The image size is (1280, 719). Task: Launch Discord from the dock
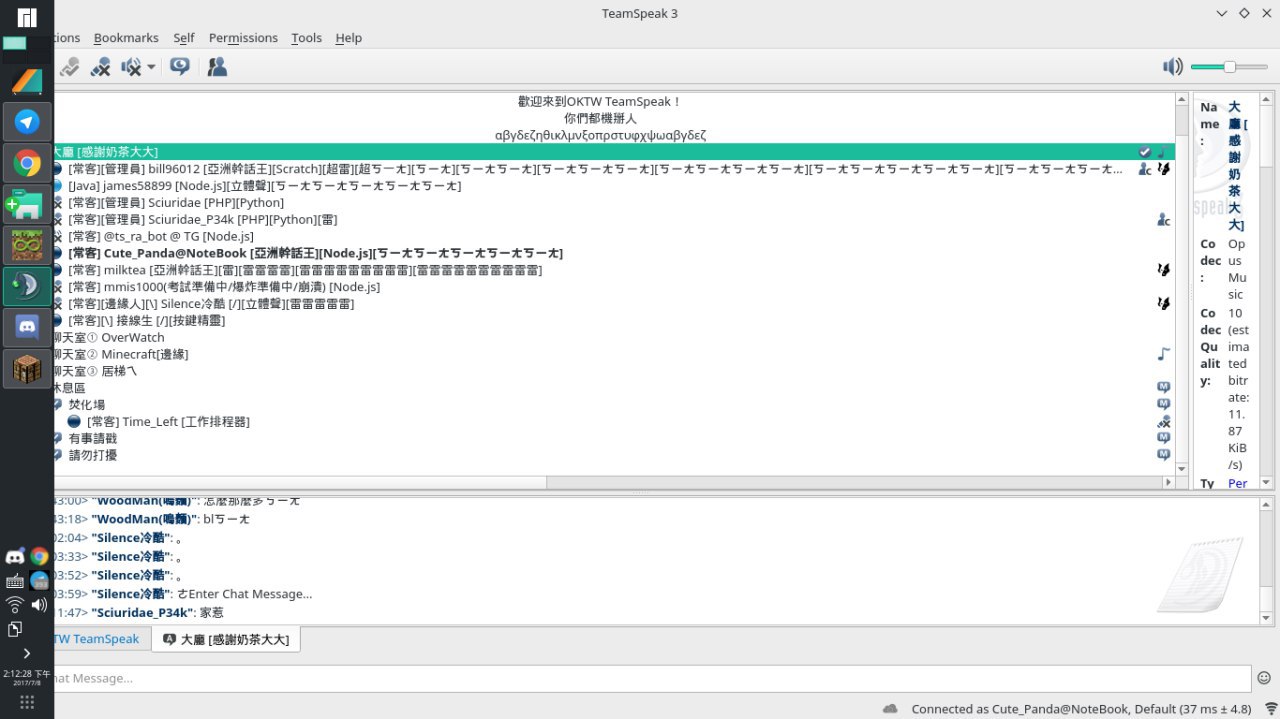(x=27, y=327)
